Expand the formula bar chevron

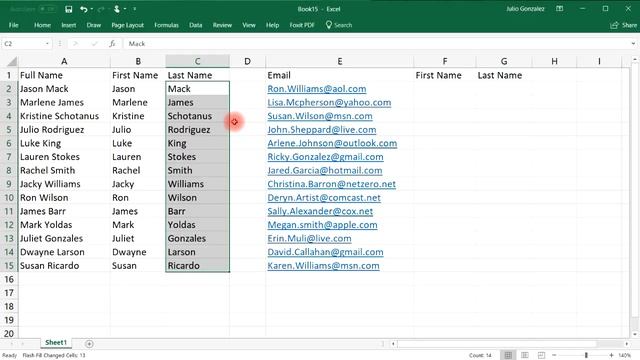[633, 44]
